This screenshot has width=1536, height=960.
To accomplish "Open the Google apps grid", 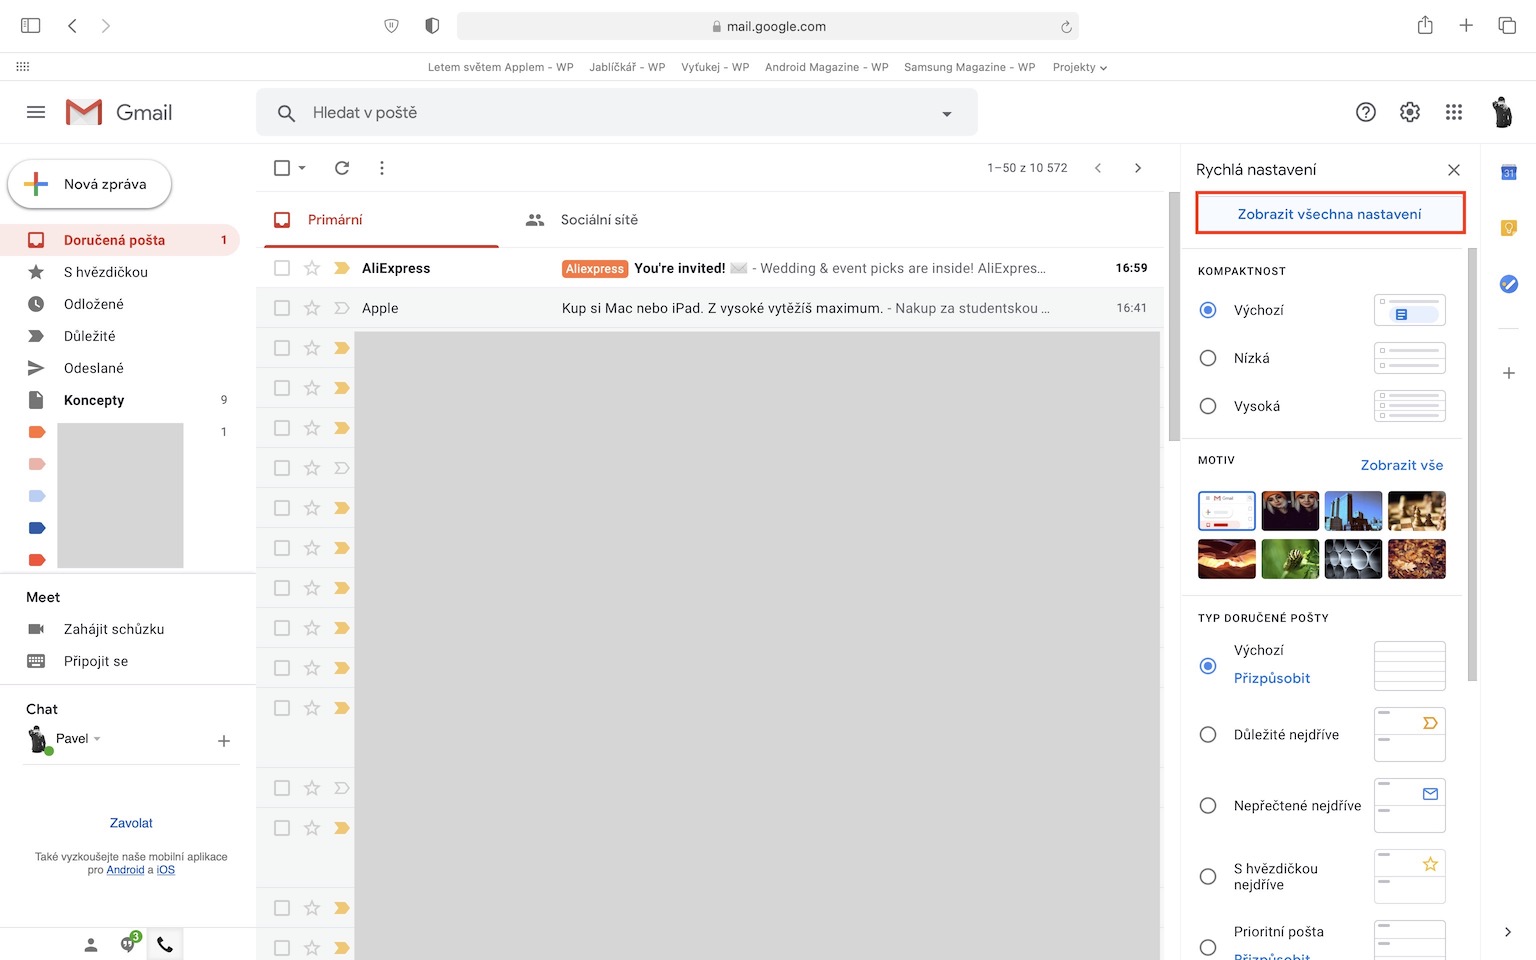I will (x=1454, y=112).
